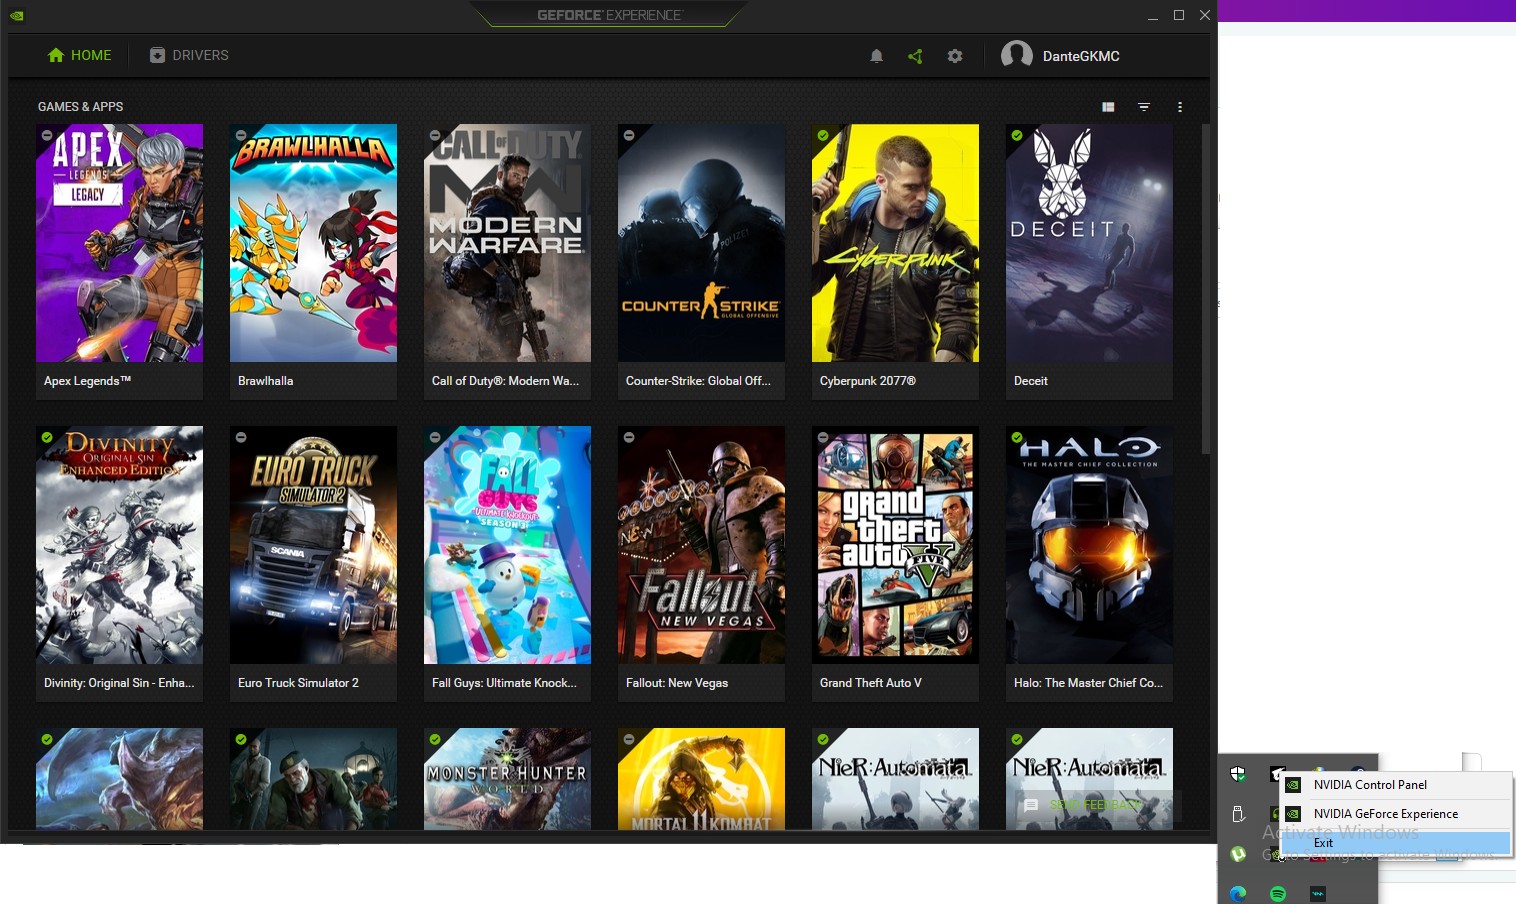Viewport: 1516px width, 904px height.
Task: Select Exit in the tray context menu
Action: coord(1395,843)
